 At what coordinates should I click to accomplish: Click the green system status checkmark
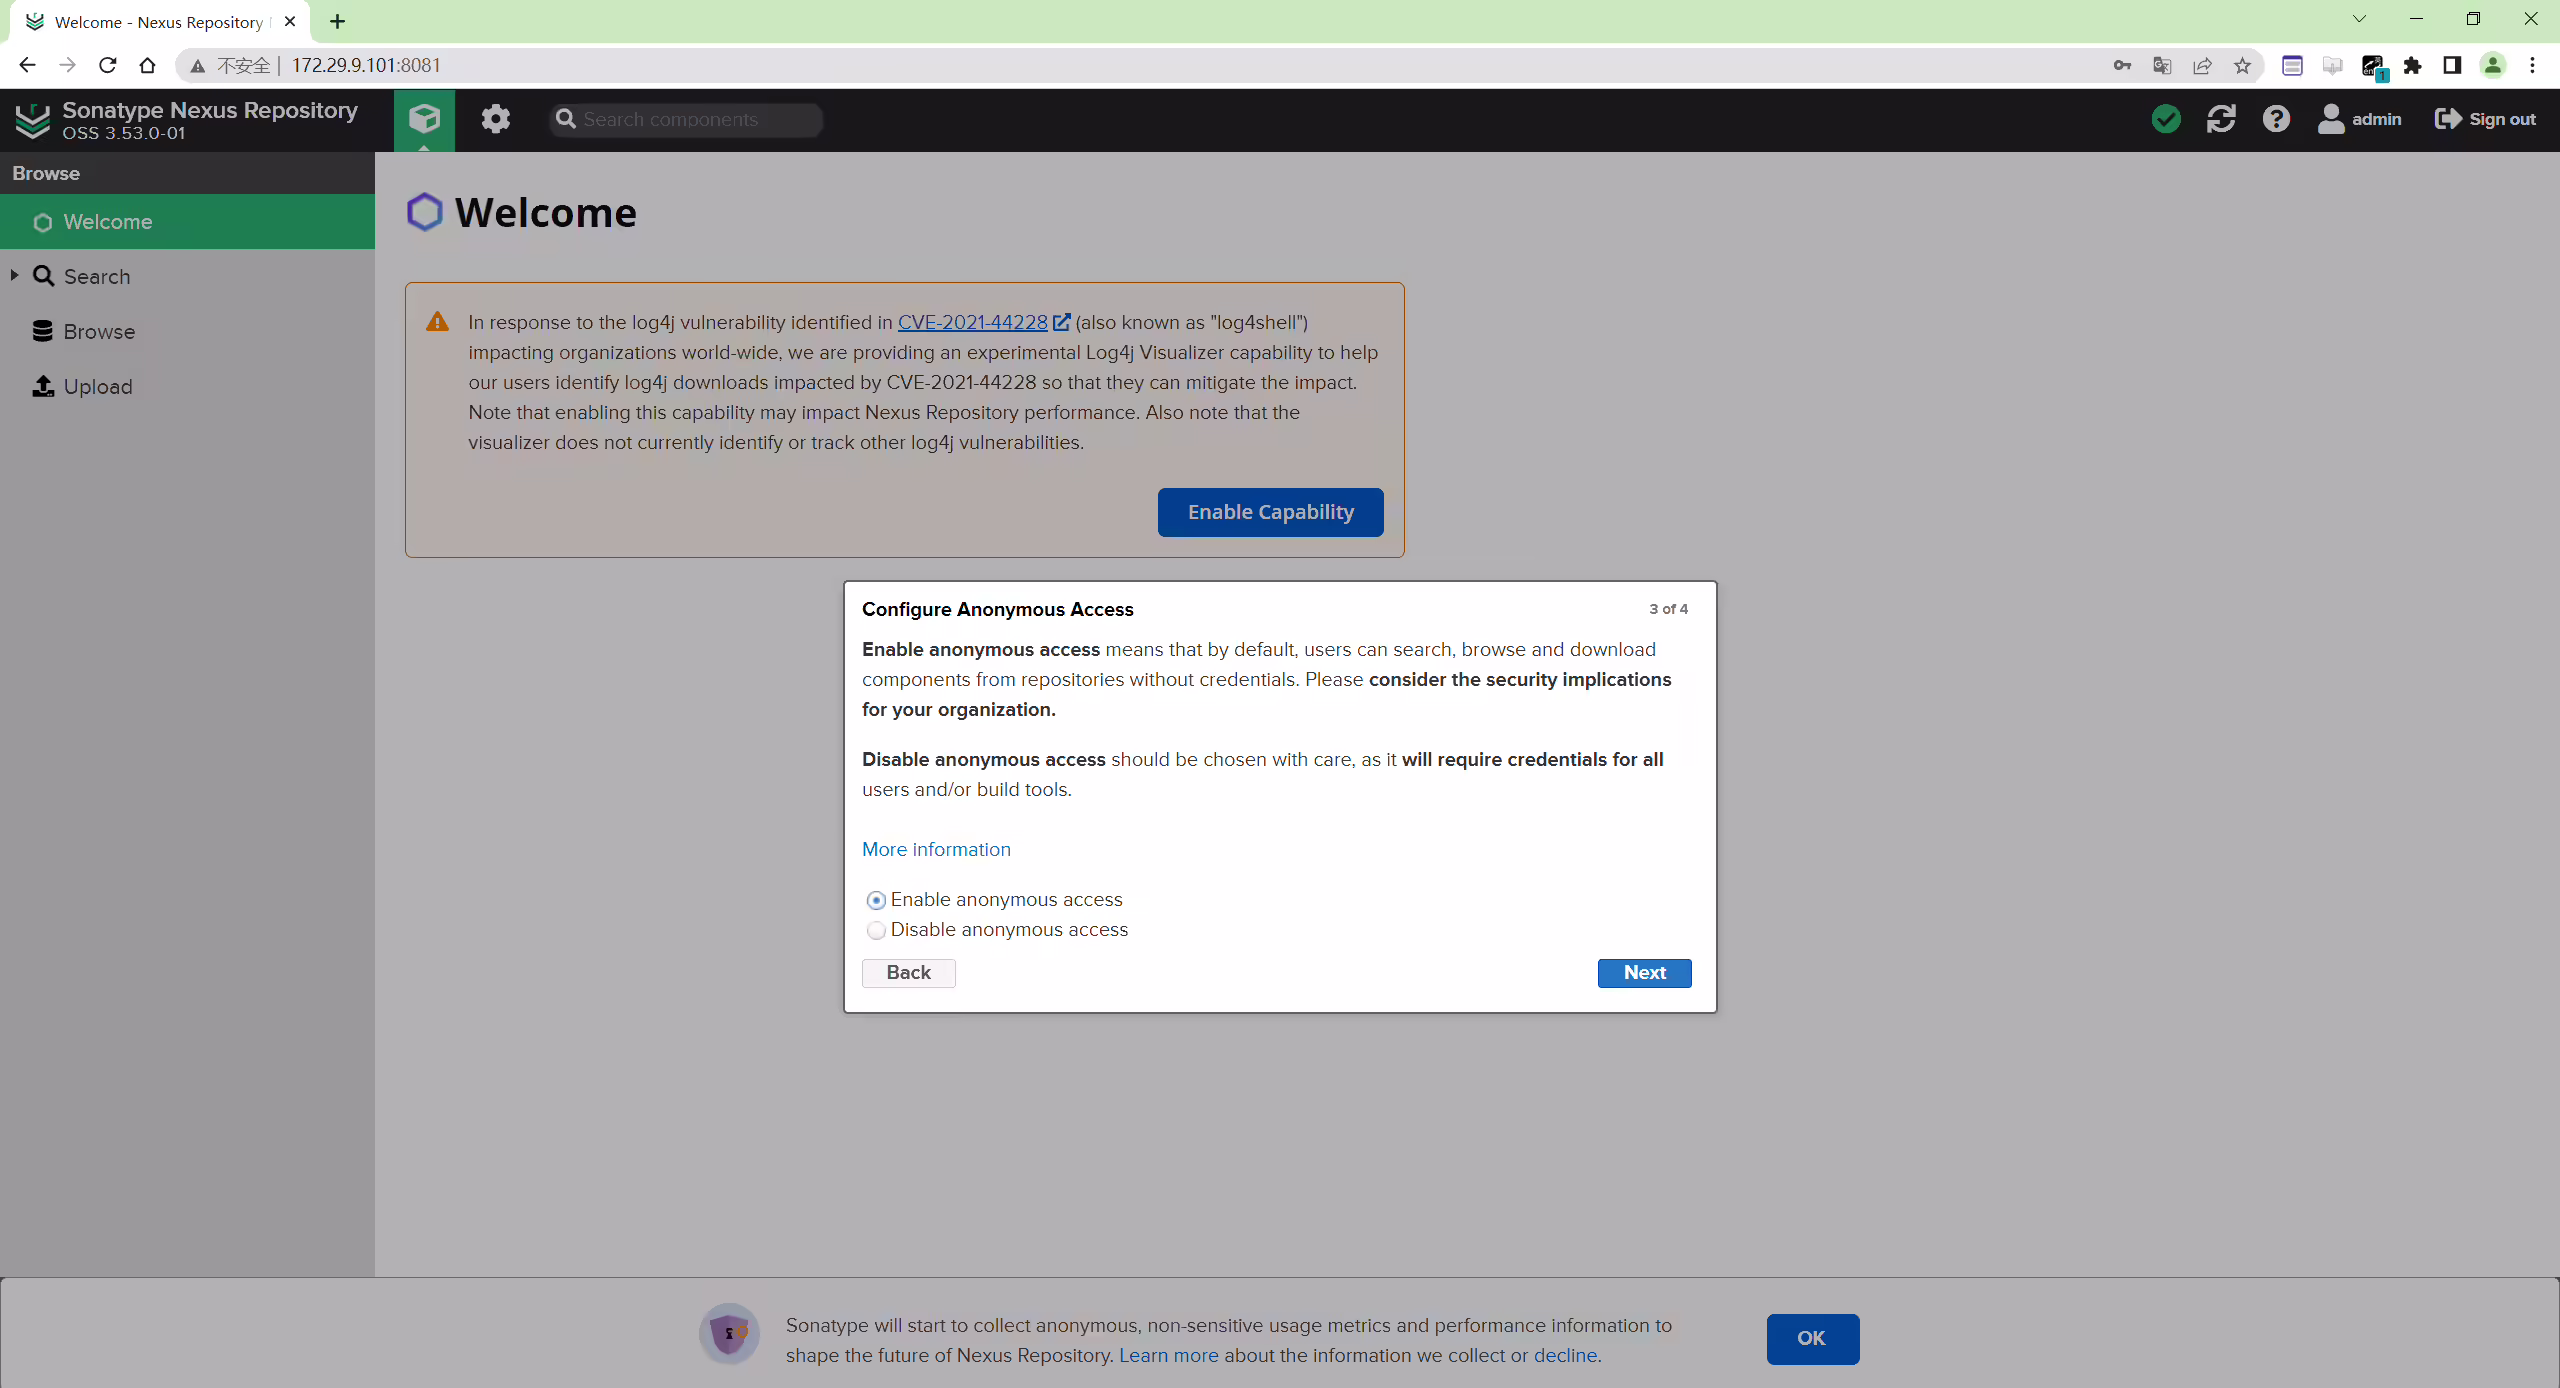click(2166, 119)
